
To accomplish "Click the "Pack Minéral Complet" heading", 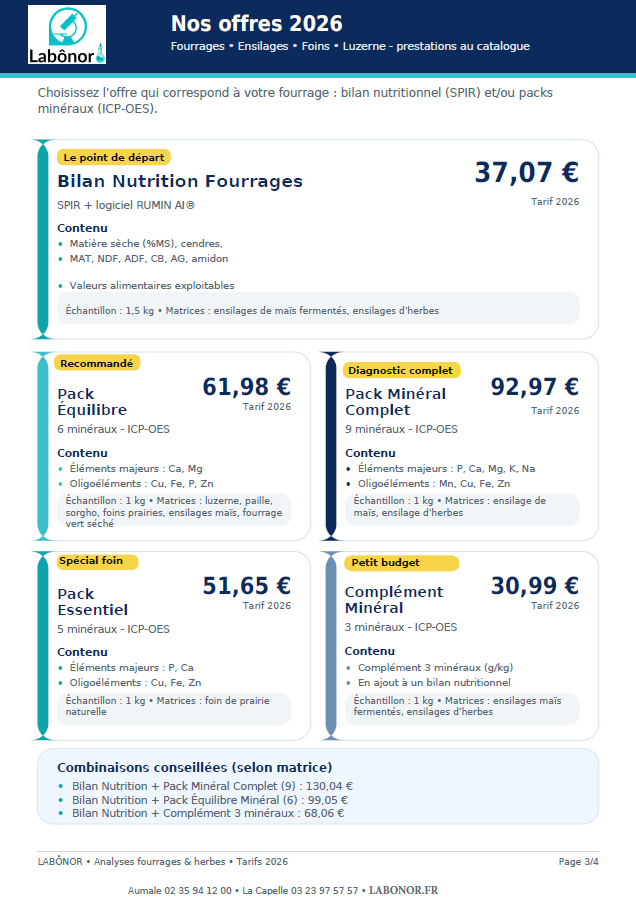I will click(x=395, y=402).
